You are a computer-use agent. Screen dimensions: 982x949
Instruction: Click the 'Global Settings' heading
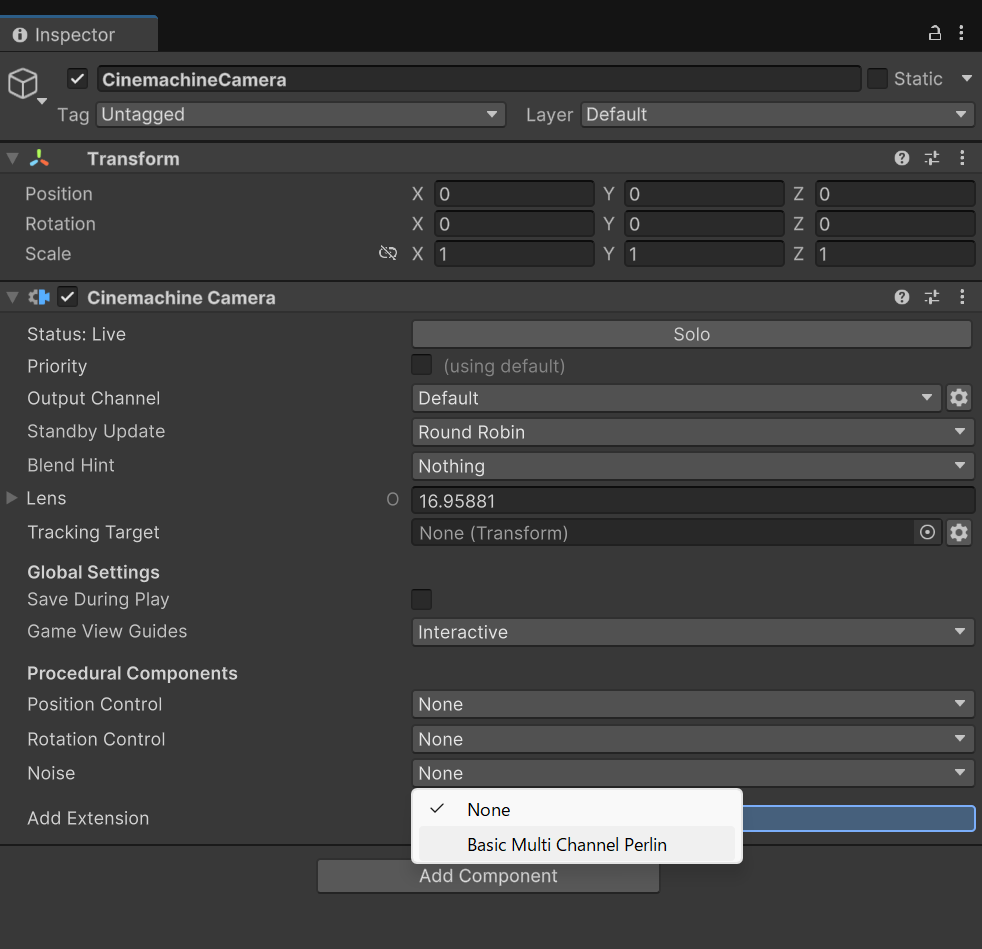[93, 572]
